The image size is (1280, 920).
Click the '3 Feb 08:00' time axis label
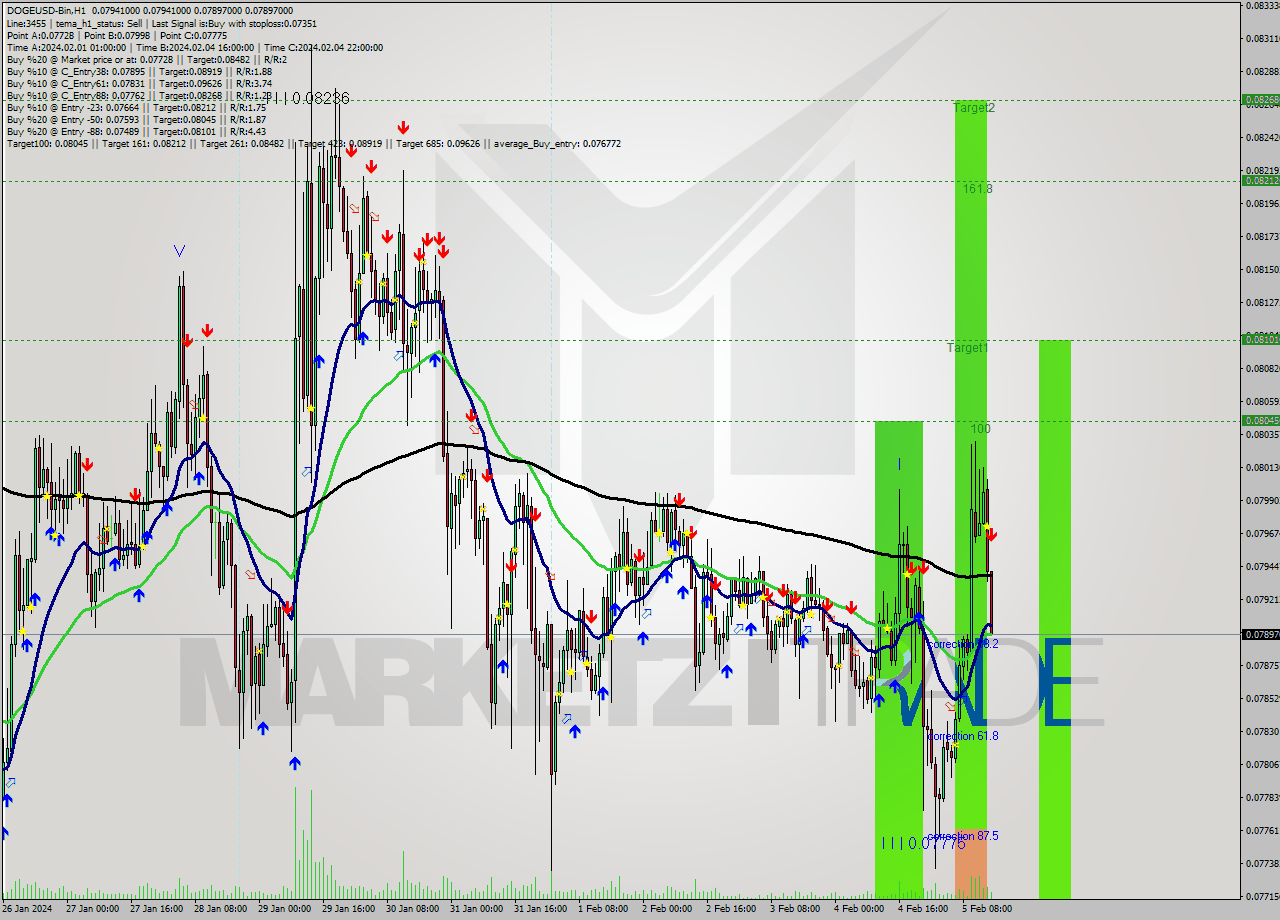tap(795, 908)
